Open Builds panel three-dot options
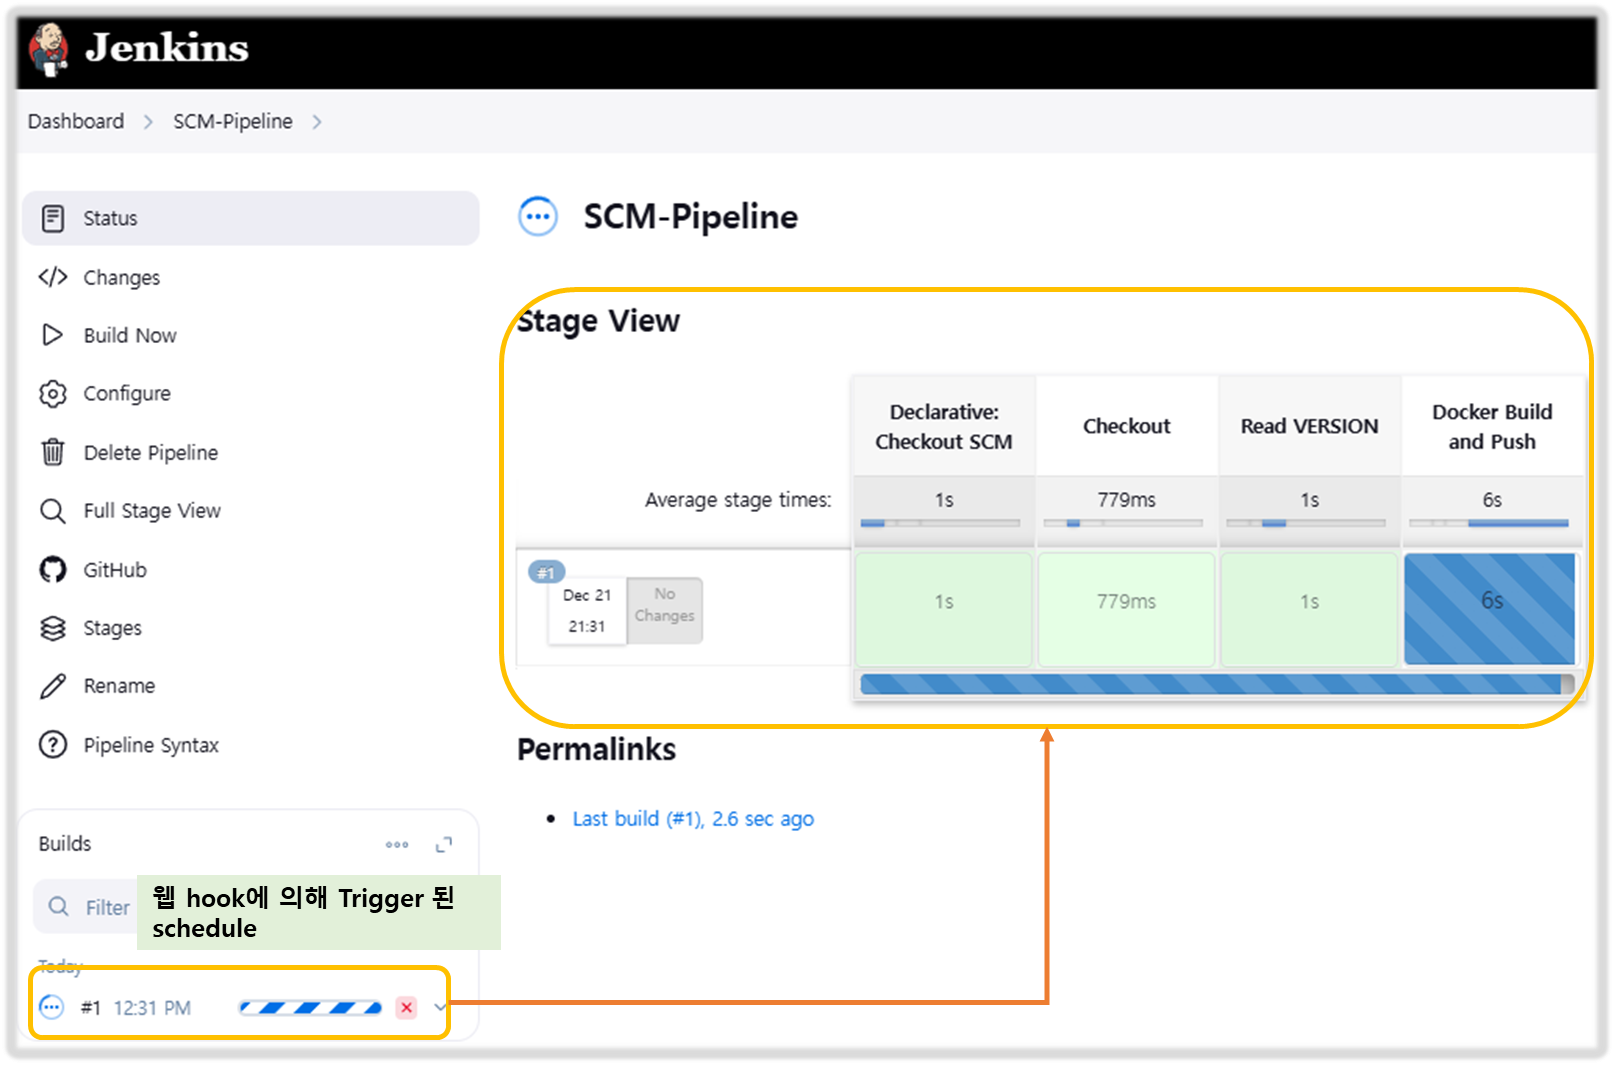1614x1065 pixels. tap(397, 845)
